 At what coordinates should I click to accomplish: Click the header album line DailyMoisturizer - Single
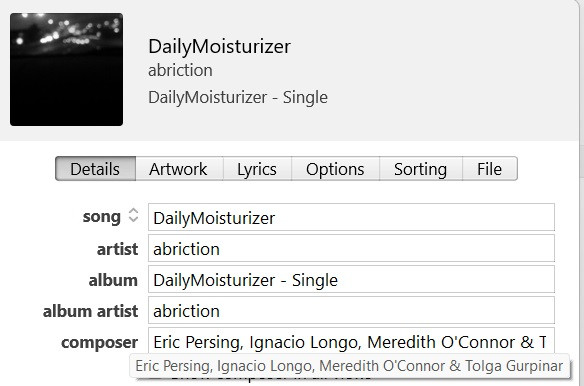point(238,98)
